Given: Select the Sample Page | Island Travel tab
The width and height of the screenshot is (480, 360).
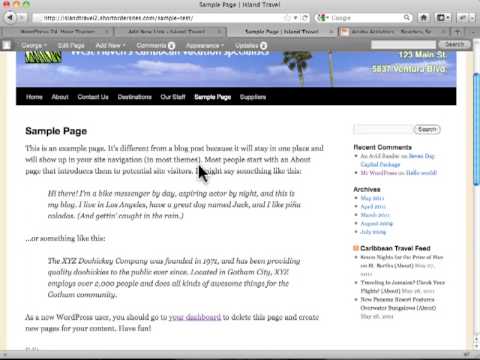Looking at the screenshot, I should [x=282, y=32].
